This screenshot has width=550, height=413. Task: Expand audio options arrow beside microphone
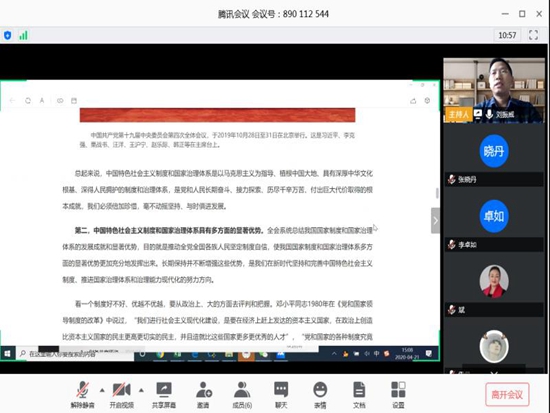coord(102,390)
